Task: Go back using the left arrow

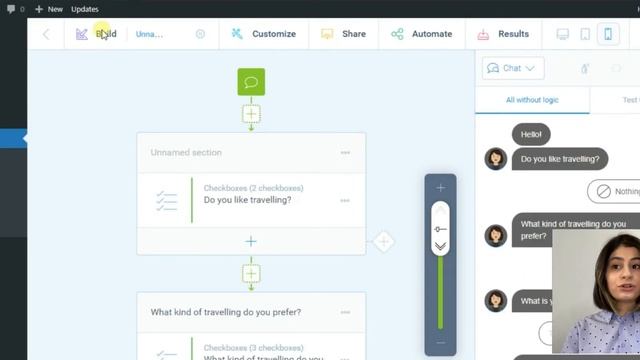Action: point(46,34)
